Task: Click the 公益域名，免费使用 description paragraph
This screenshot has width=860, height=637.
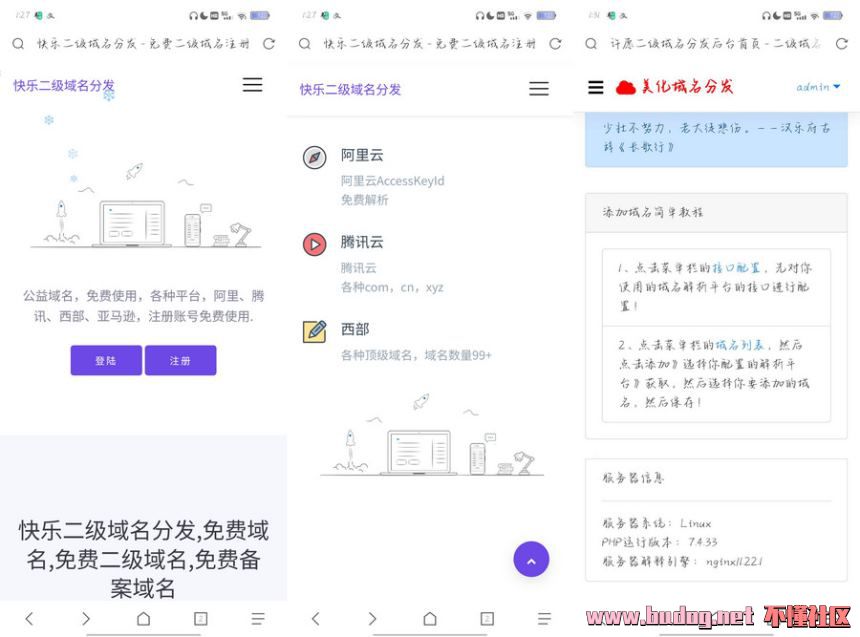Action: (144, 306)
